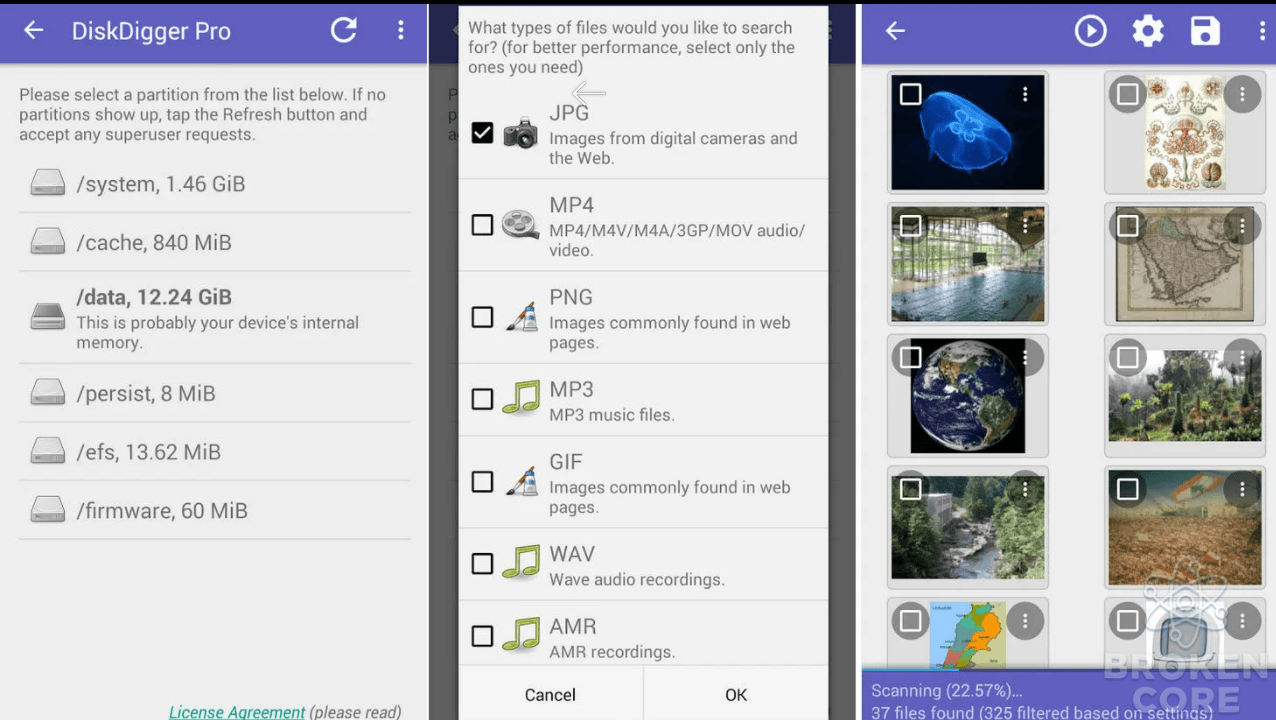The height and width of the screenshot is (720, 1276).
Task: Go back from the DiskDigger Pro partition screen
Action: [x=34, y=31]
